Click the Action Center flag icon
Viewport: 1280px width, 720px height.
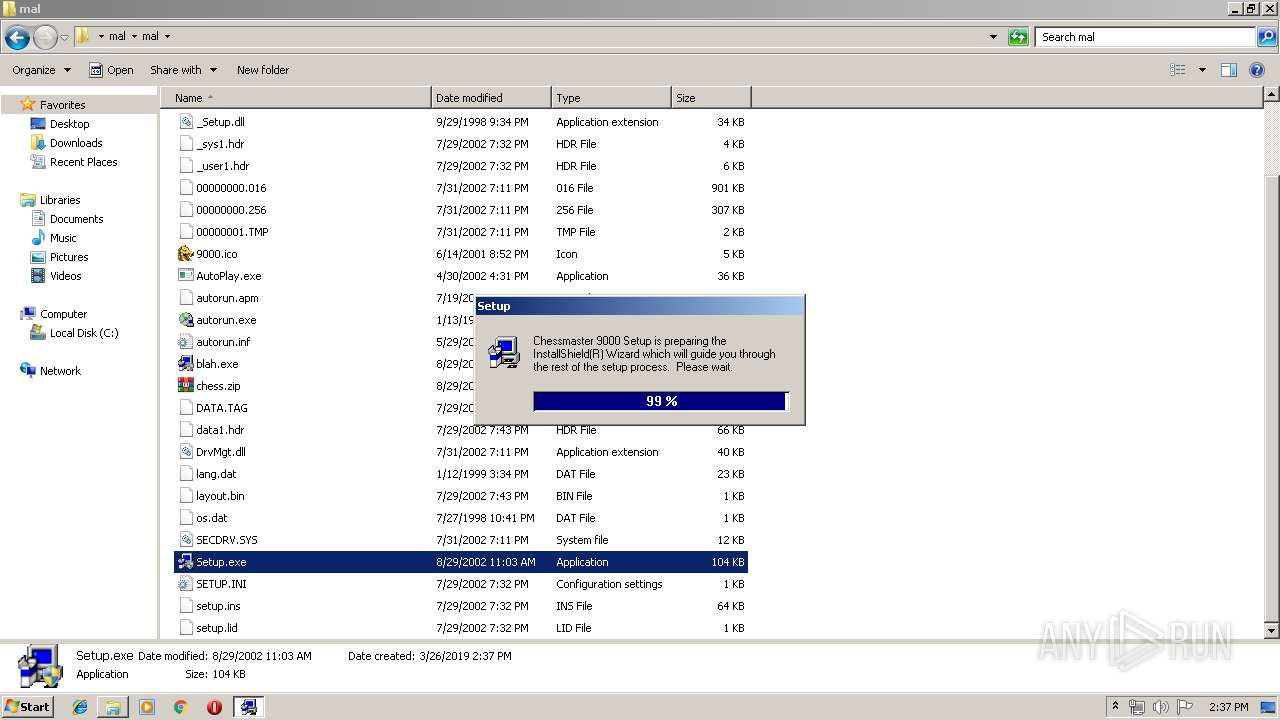(1185, 707)
